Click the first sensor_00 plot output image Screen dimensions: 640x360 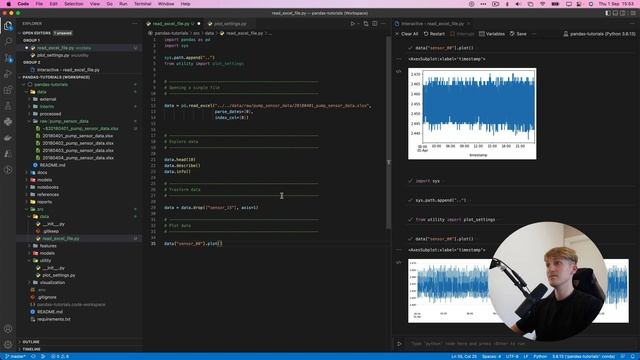(472, 113)
